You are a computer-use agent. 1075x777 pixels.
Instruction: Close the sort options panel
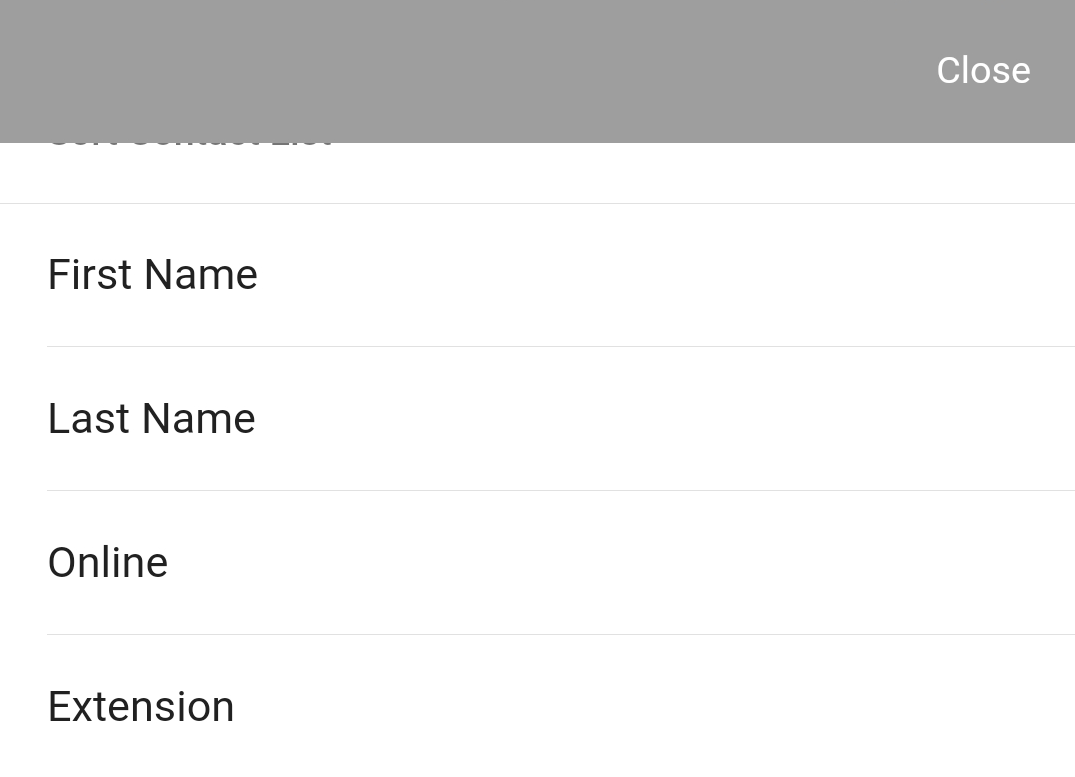point(983,71)
